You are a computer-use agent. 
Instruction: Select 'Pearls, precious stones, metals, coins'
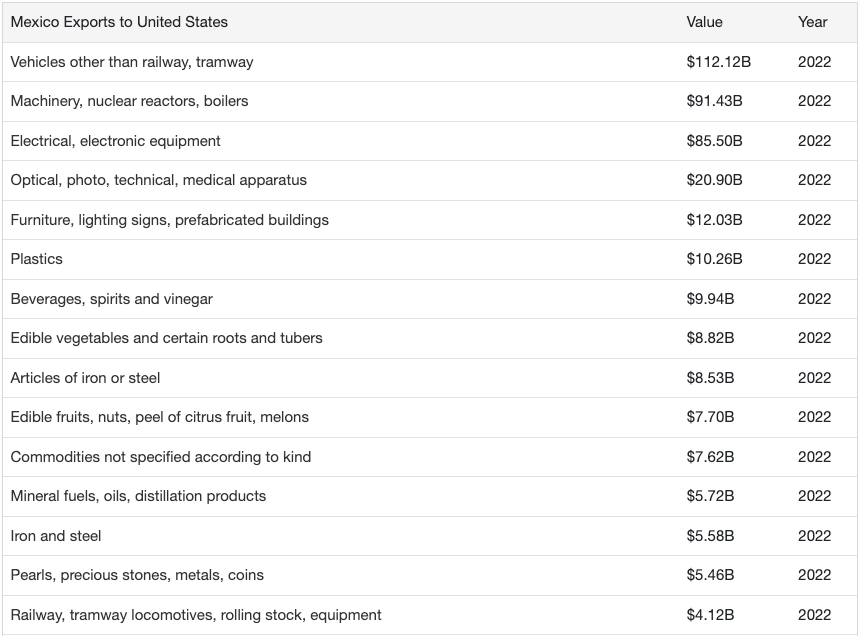pos(138,575)
